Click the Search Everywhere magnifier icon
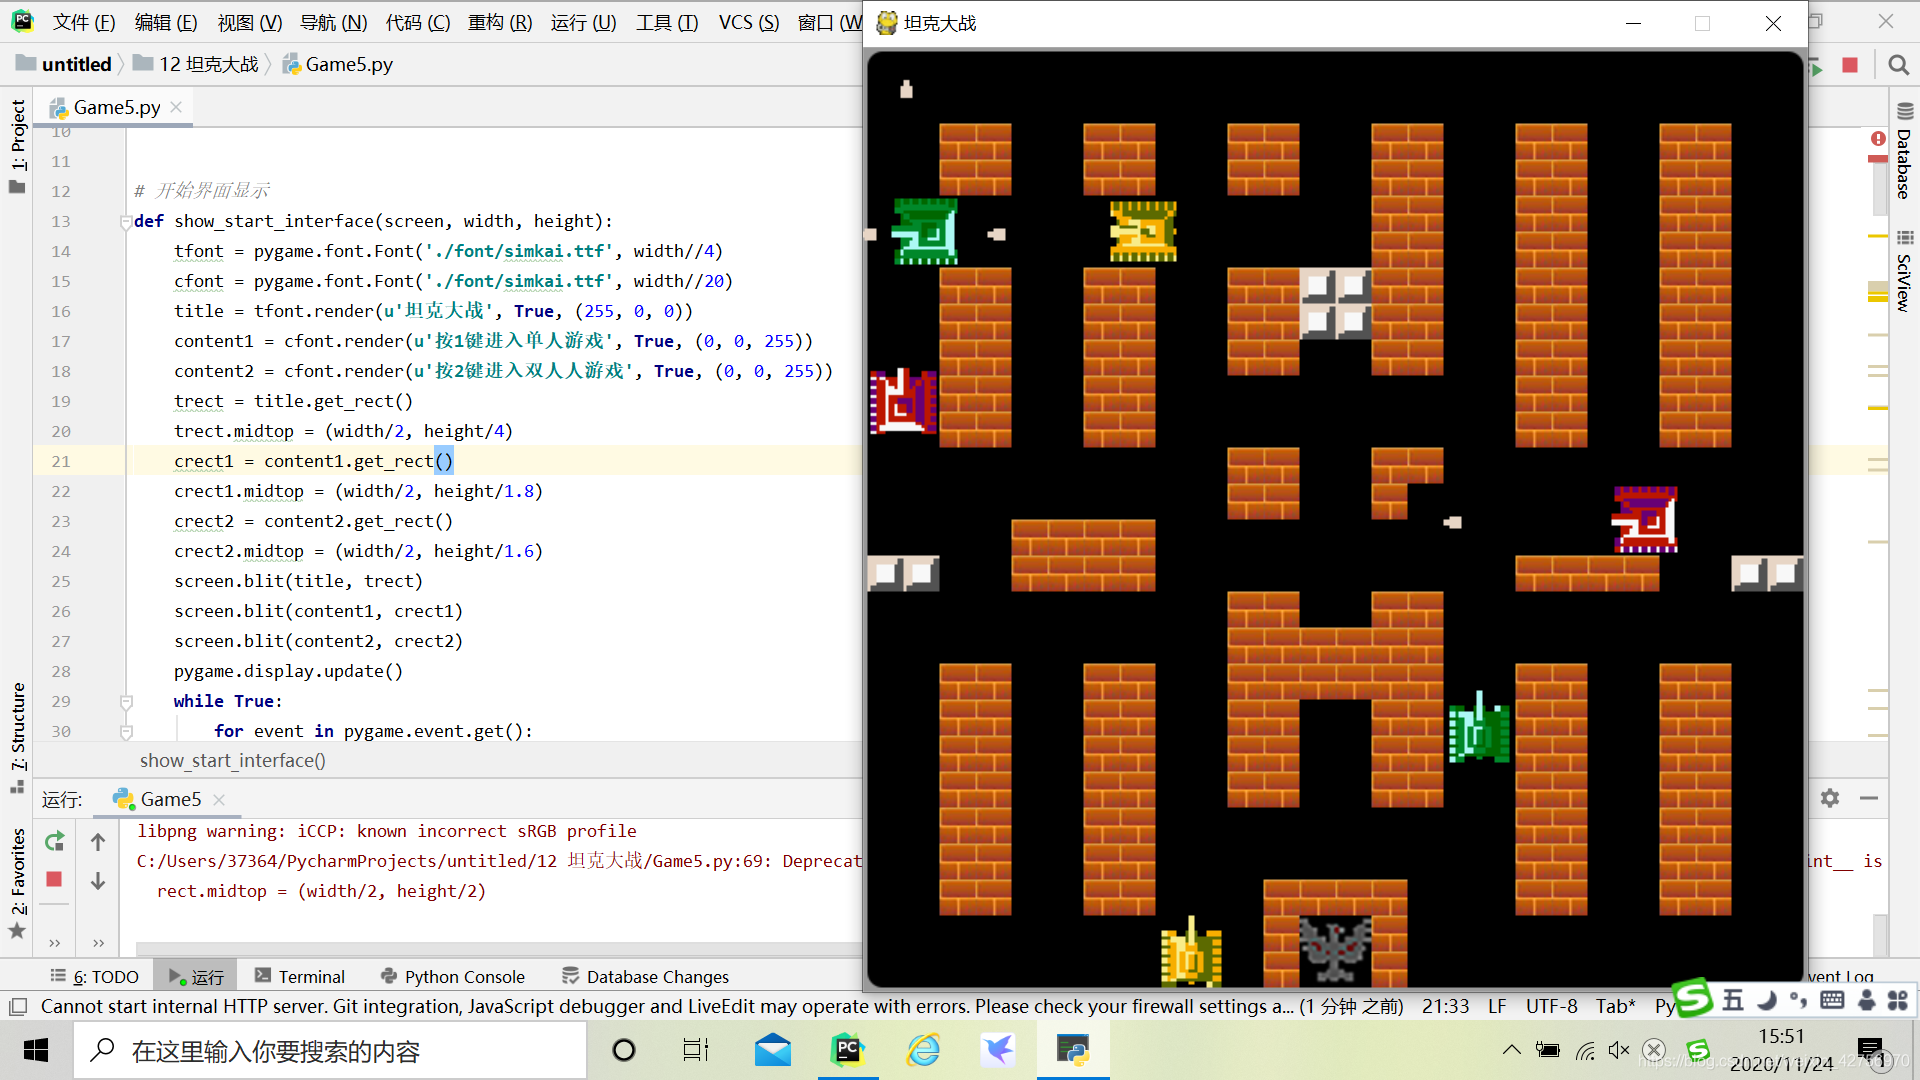The height and width of the screenshot is (1080, 1920). pyautogui.click(x=1897, y=64)
